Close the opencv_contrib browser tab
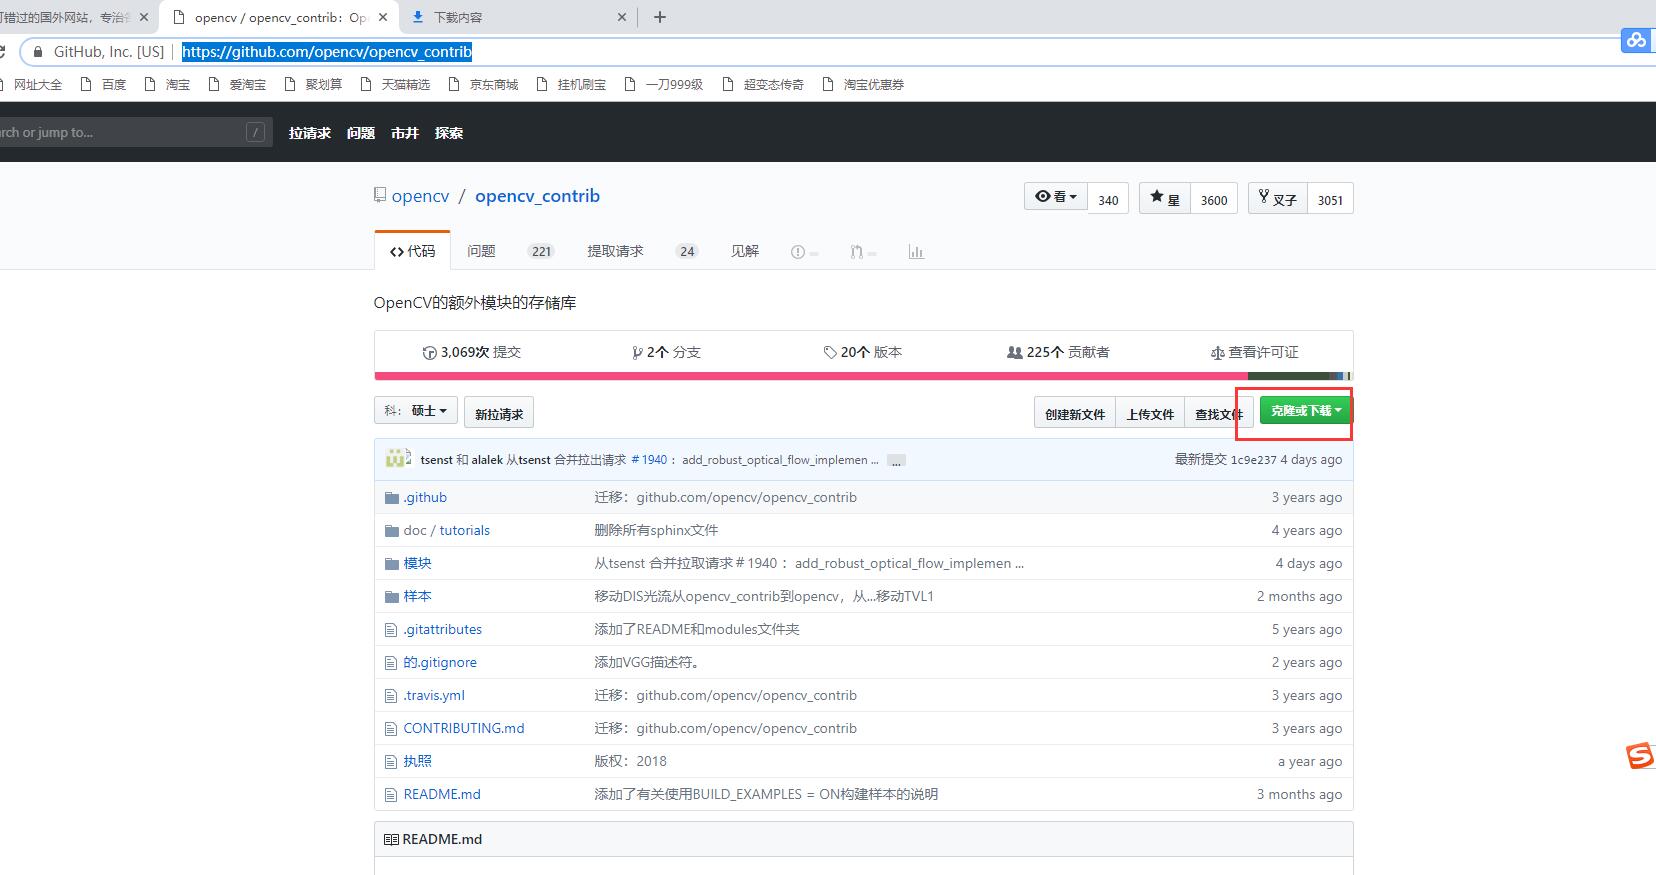The width and height of the screenshot is (1656, 875). [383, 17]
